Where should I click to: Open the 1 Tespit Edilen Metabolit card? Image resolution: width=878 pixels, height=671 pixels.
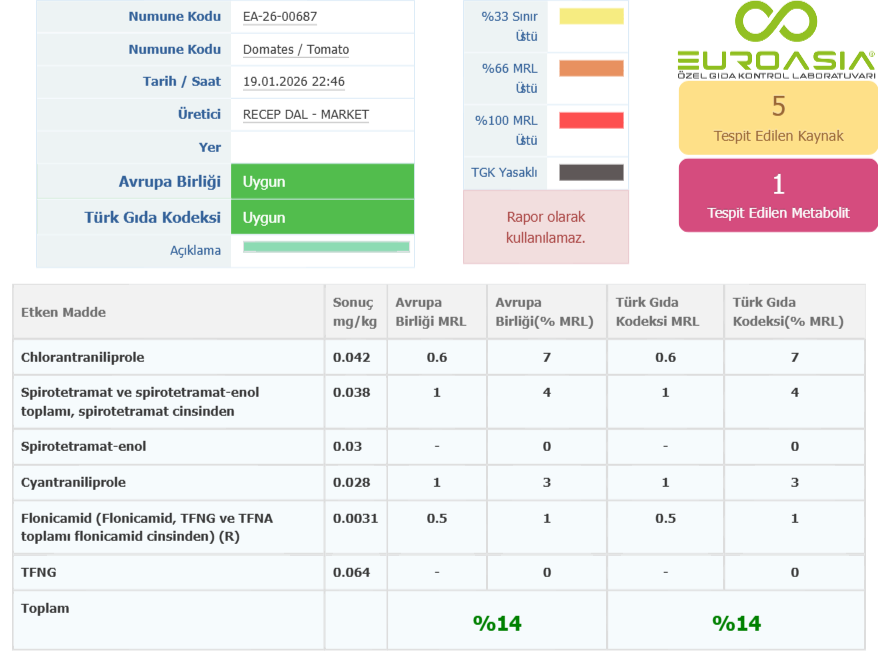coord(778,195)
